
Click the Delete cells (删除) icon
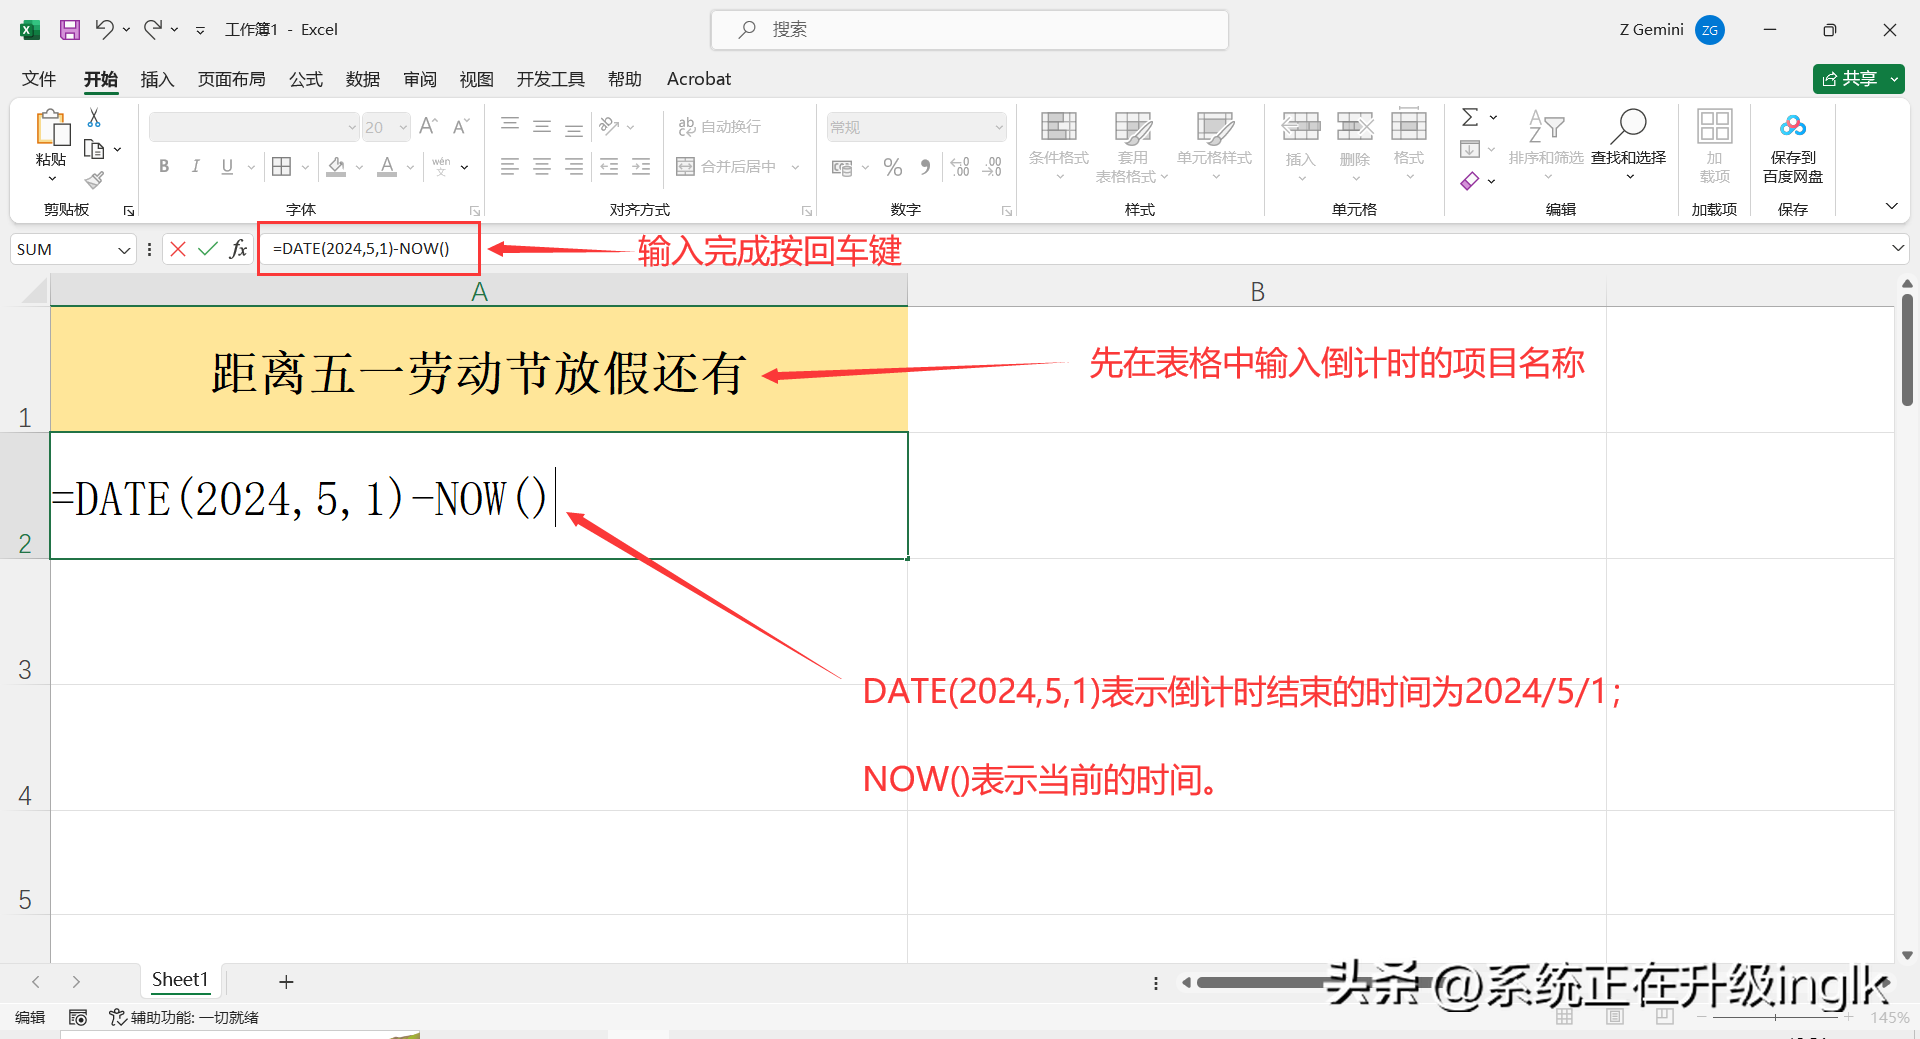point(1355,126)
